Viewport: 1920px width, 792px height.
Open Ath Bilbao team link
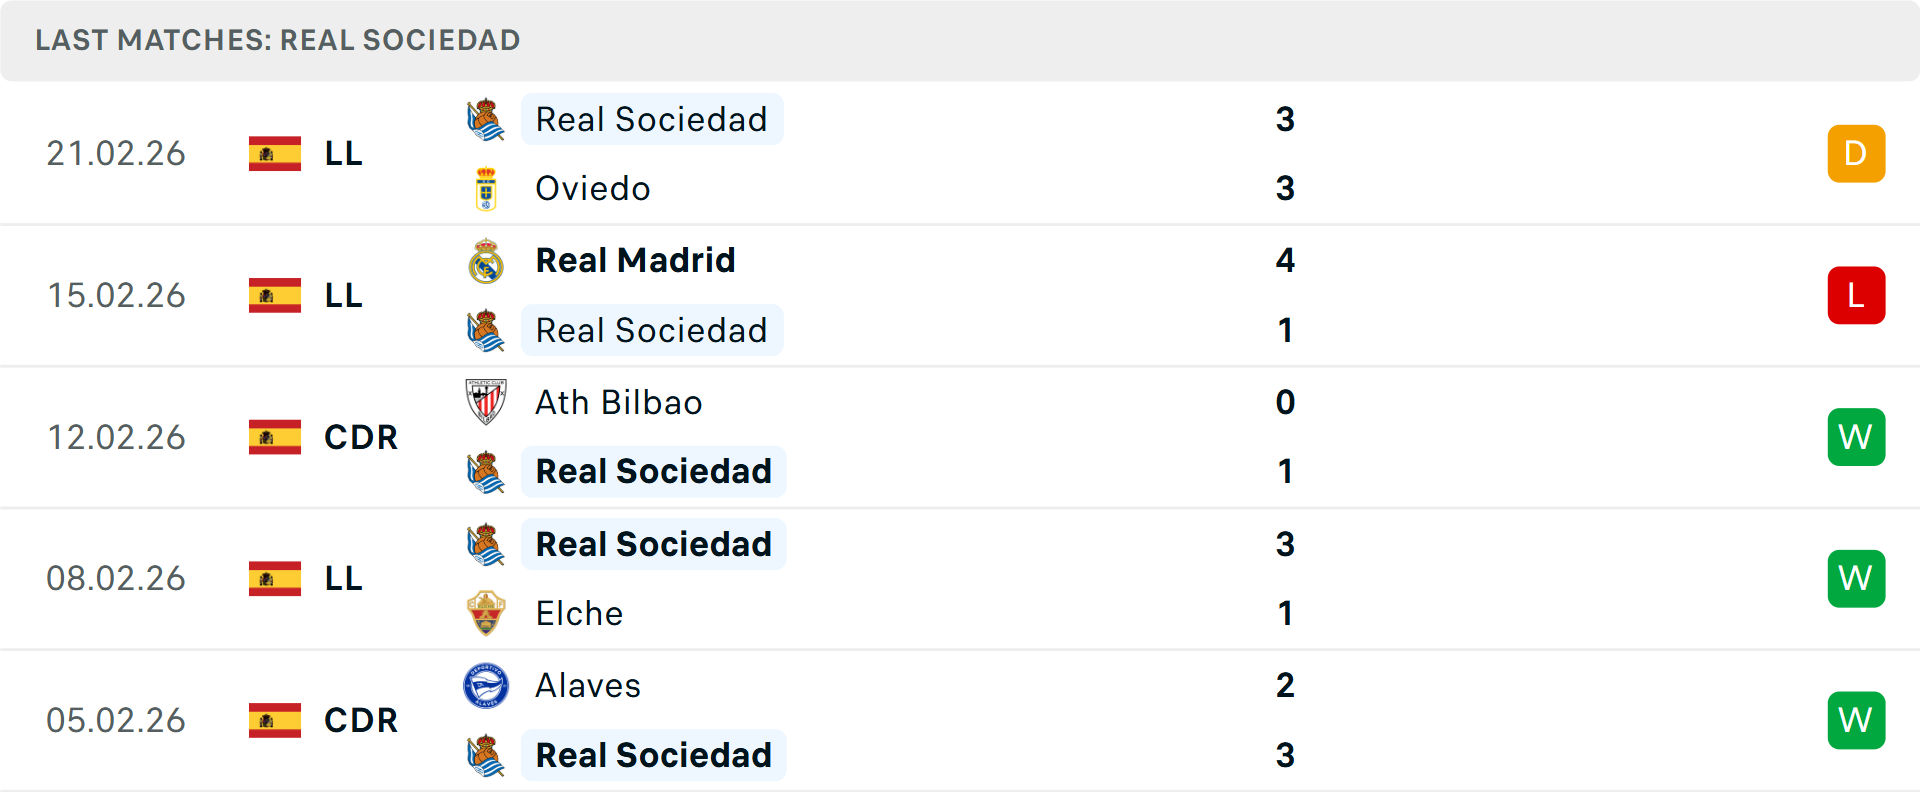point(618,402)
